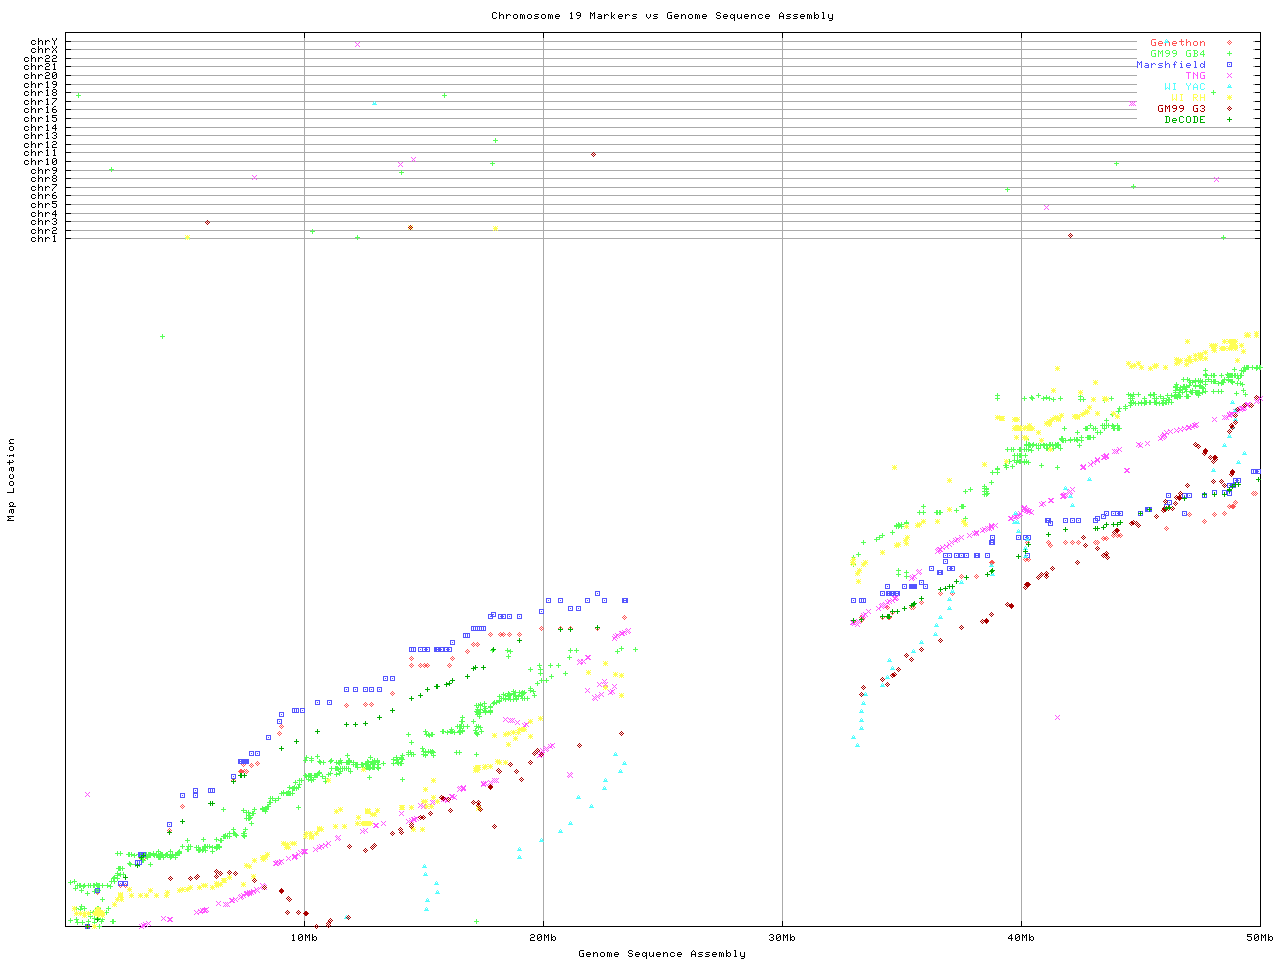
Task: Click the chr1 row label
Action: 44,239
